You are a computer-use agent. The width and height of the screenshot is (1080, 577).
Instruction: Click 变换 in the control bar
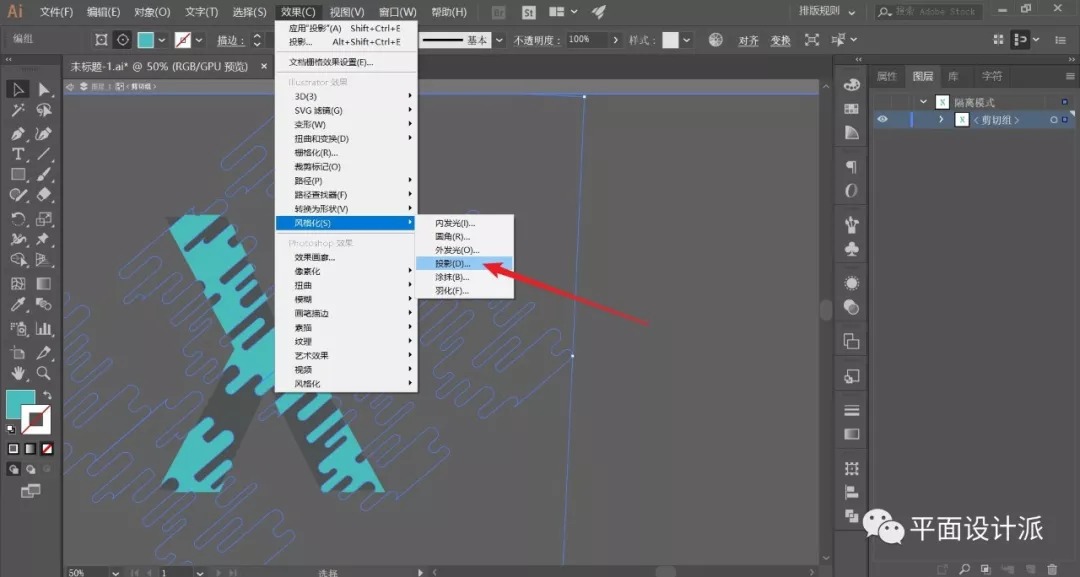(780, 41)
